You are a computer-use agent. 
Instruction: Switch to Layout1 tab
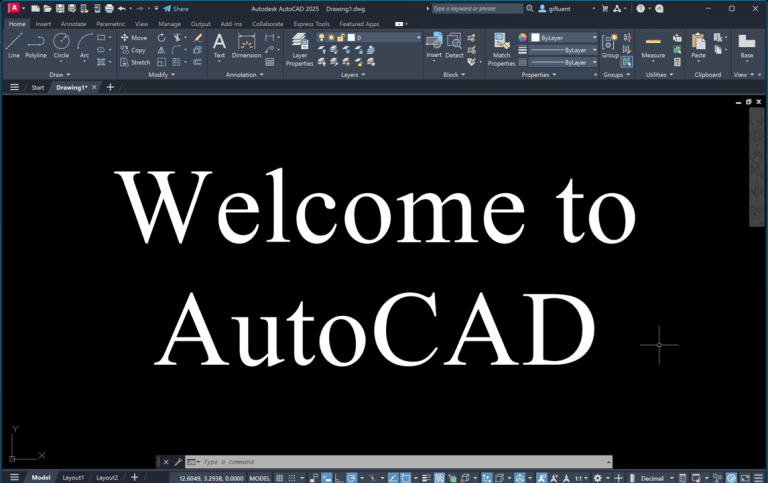click(73, 477)
